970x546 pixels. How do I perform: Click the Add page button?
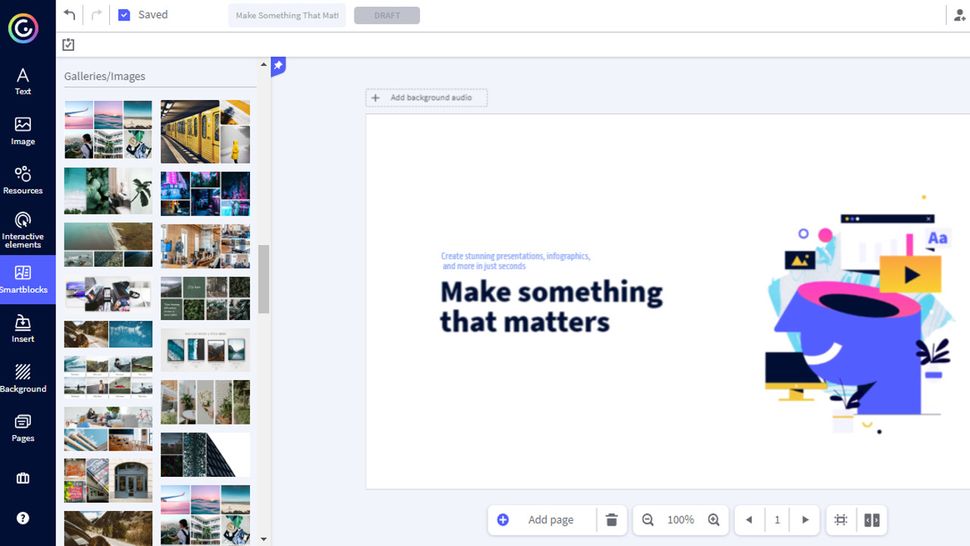point(542,519)
